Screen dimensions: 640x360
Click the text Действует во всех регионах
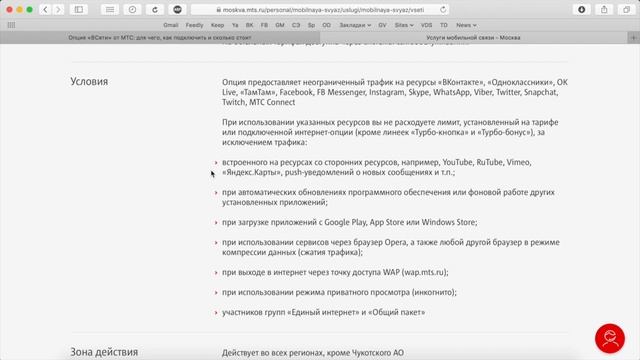click(313, 353)
